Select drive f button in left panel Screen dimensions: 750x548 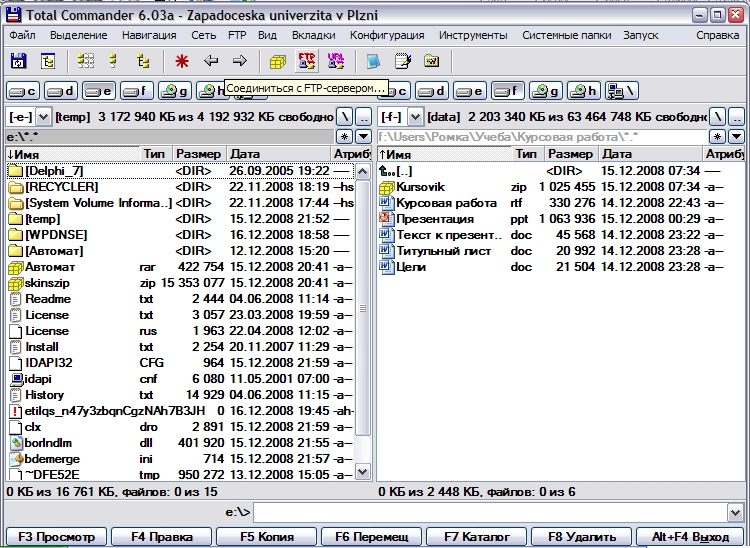[x=137, y=91]
